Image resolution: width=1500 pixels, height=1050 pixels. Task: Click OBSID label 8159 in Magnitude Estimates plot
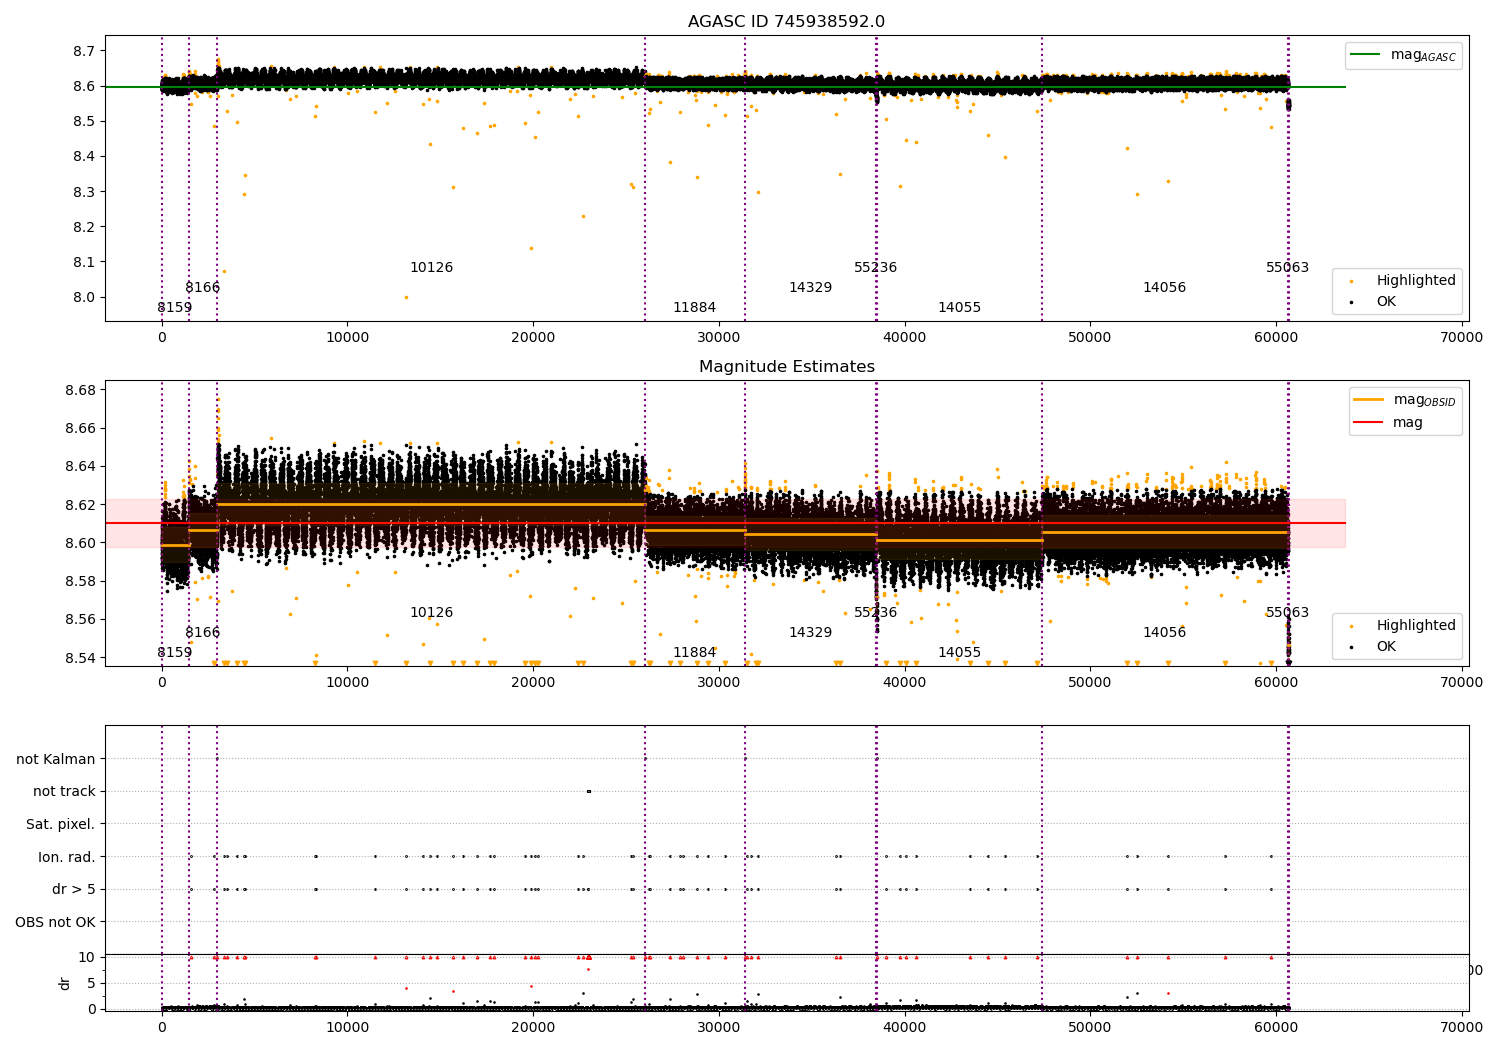point(174,653)
